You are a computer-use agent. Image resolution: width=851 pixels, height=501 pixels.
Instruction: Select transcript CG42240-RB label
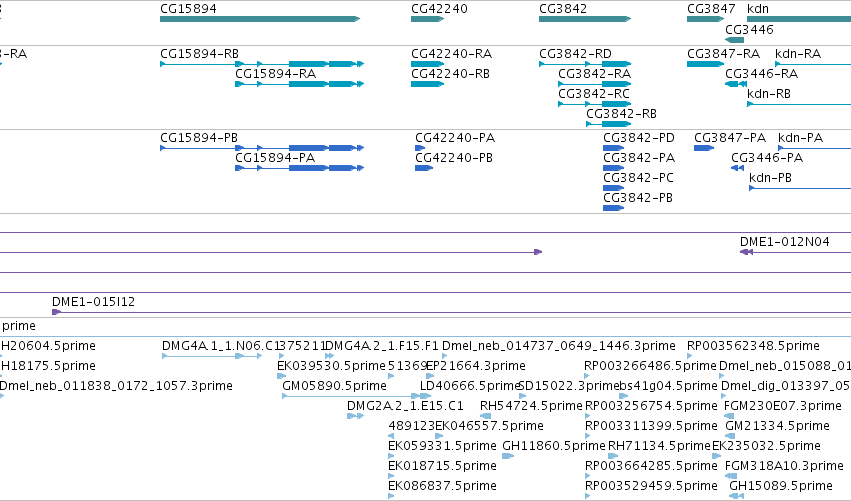[450, 74]
